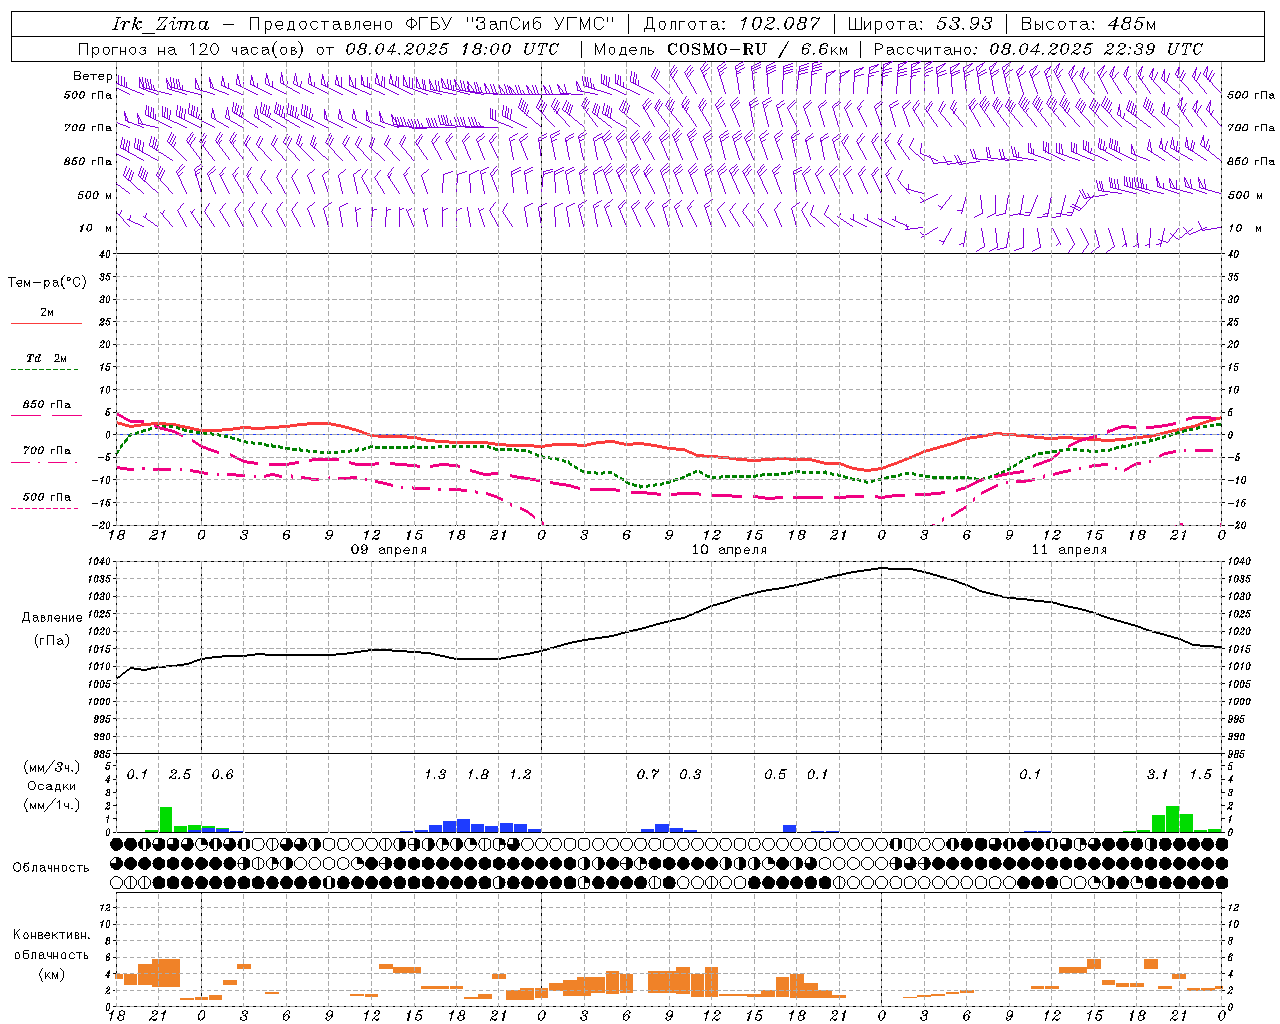The image size is (1280, 1024).
Task: Click the Облачность cloud cover label
Action: tap(51, 868)
